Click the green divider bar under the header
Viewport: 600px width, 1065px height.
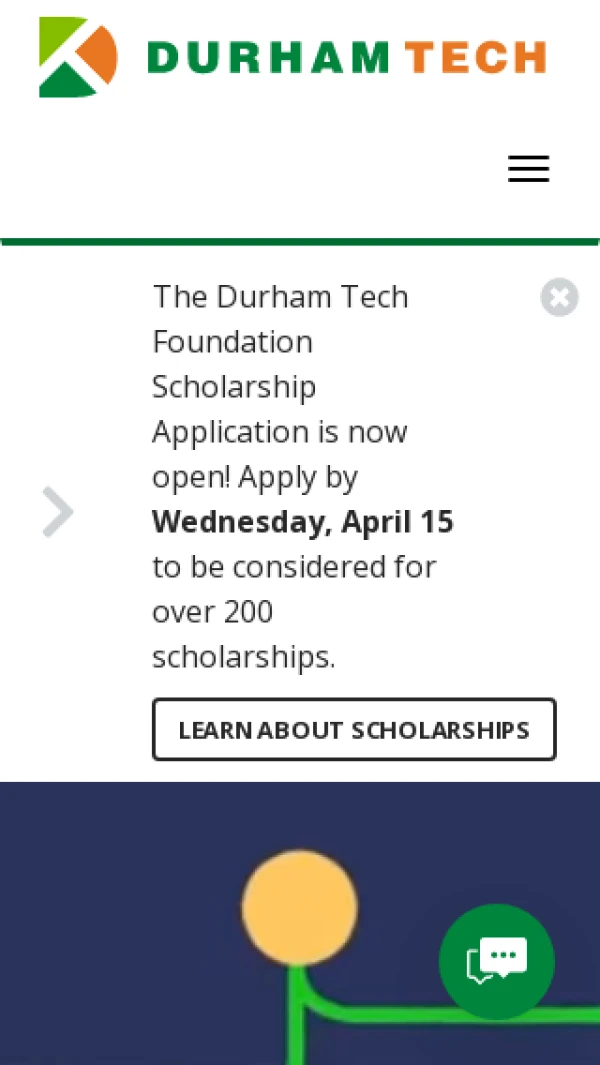coord(300,241)
